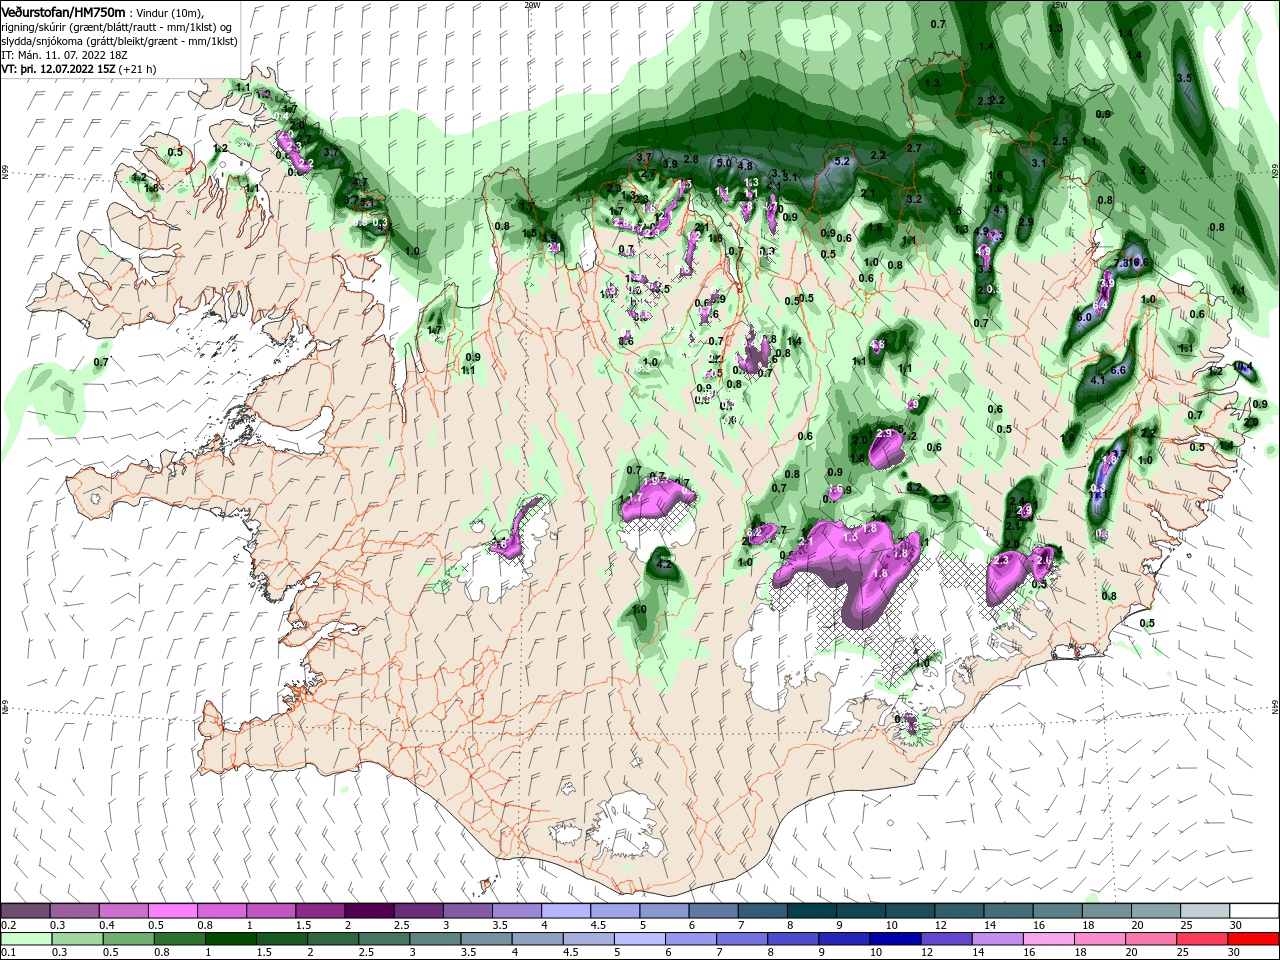Click the 'slydda/snjókoma' legend description line

coord(119,41)
